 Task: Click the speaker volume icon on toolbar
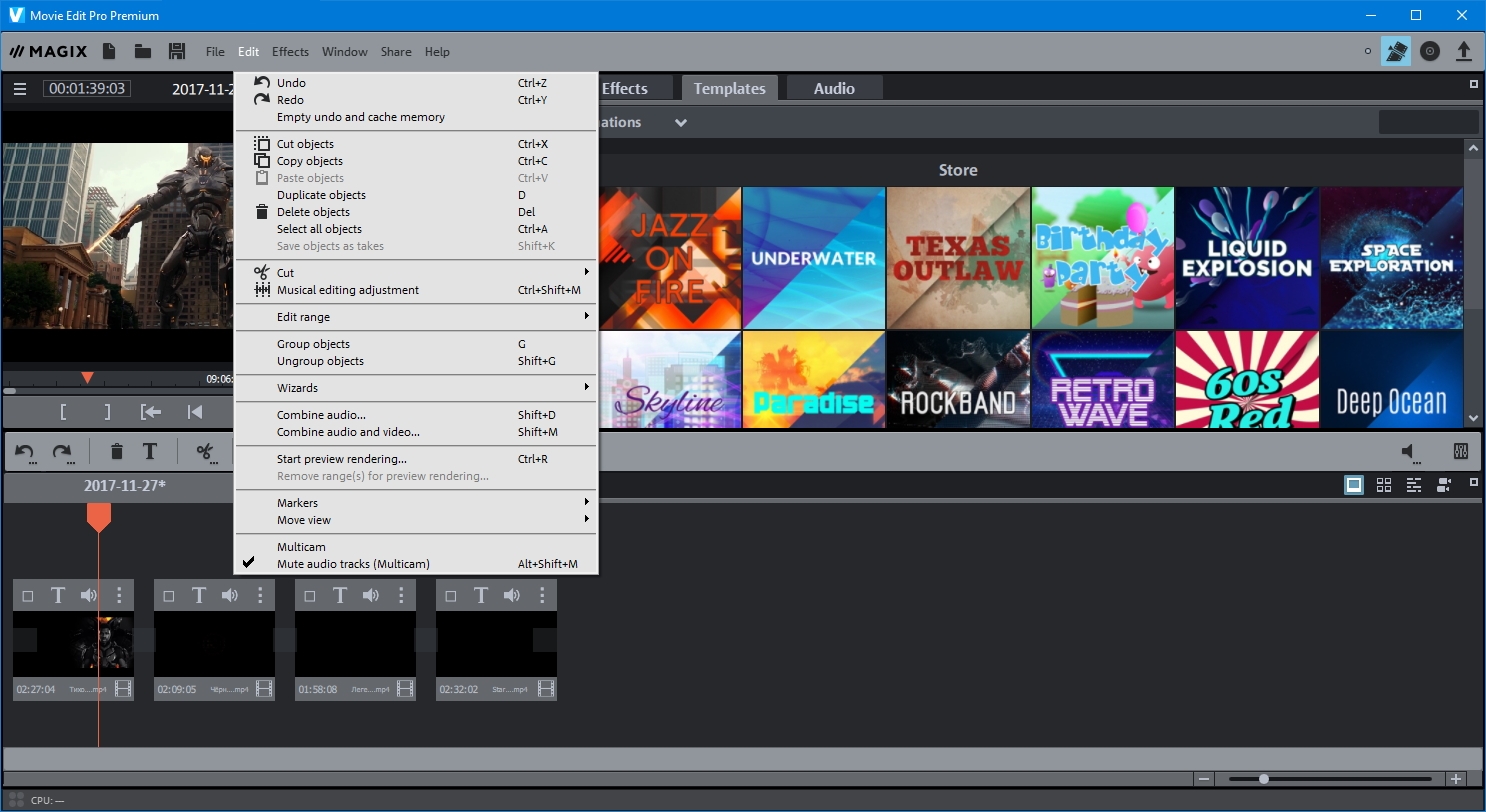1411,452
